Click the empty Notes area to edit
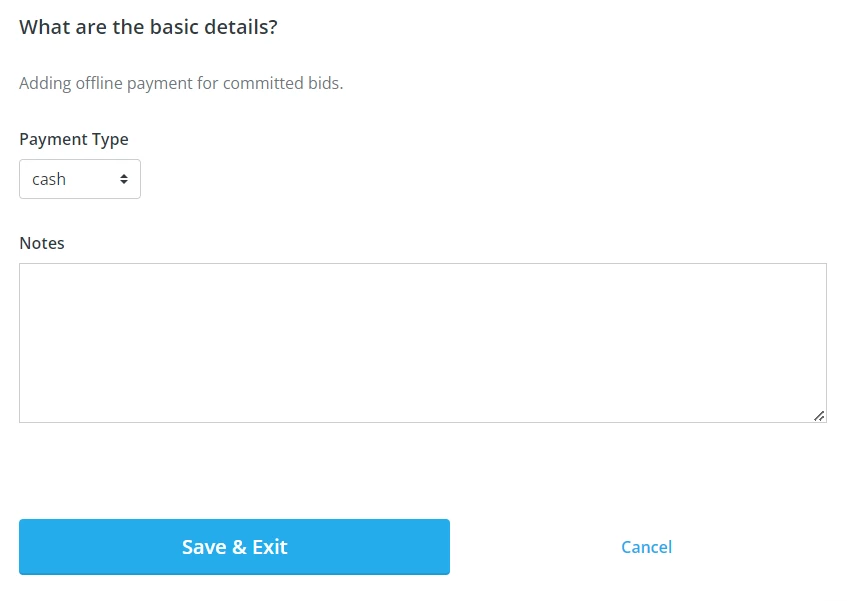The image size is (847, 601). tap(420, 340)
